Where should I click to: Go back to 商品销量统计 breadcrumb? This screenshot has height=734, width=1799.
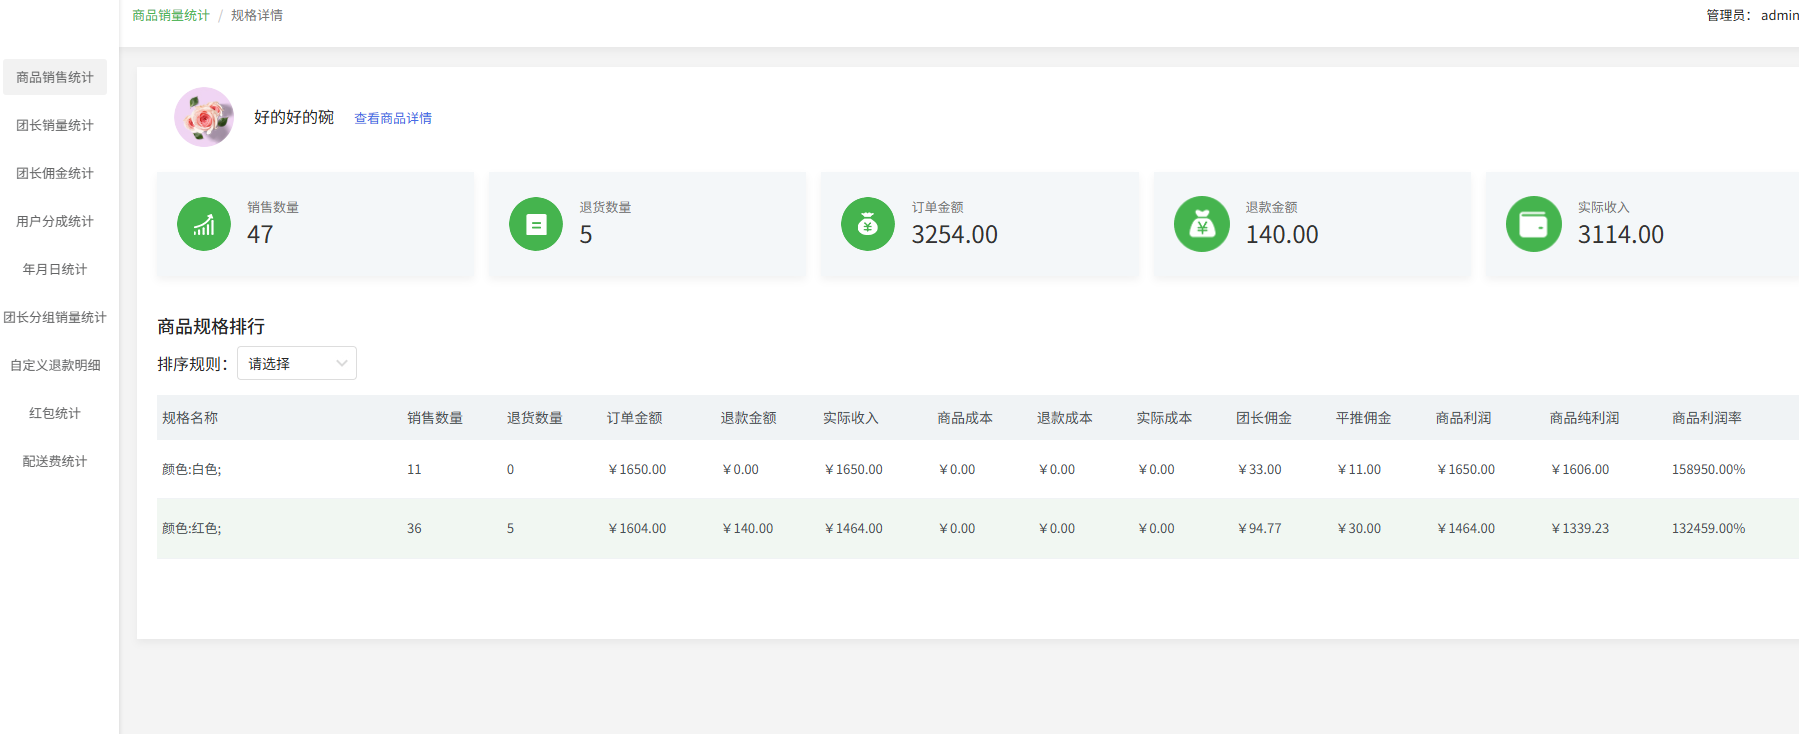tap(171, 15)
